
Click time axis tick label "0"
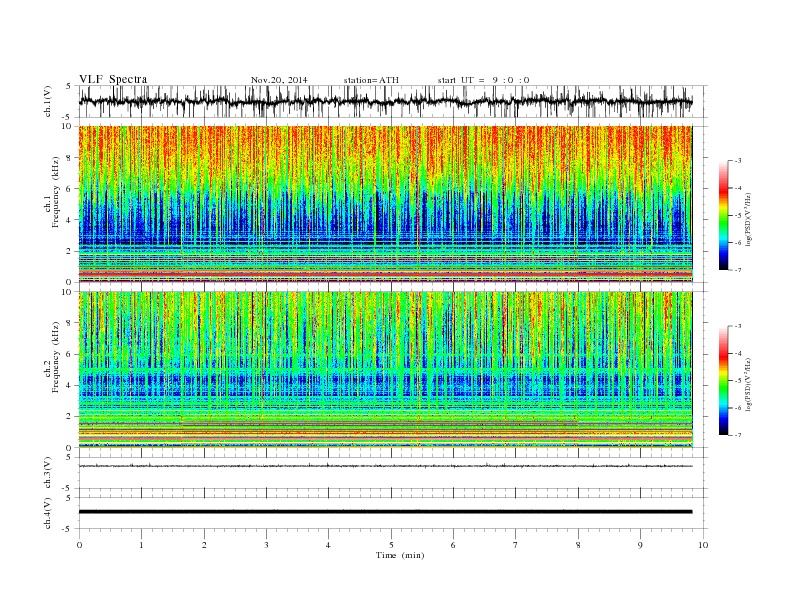click(79, 545)
